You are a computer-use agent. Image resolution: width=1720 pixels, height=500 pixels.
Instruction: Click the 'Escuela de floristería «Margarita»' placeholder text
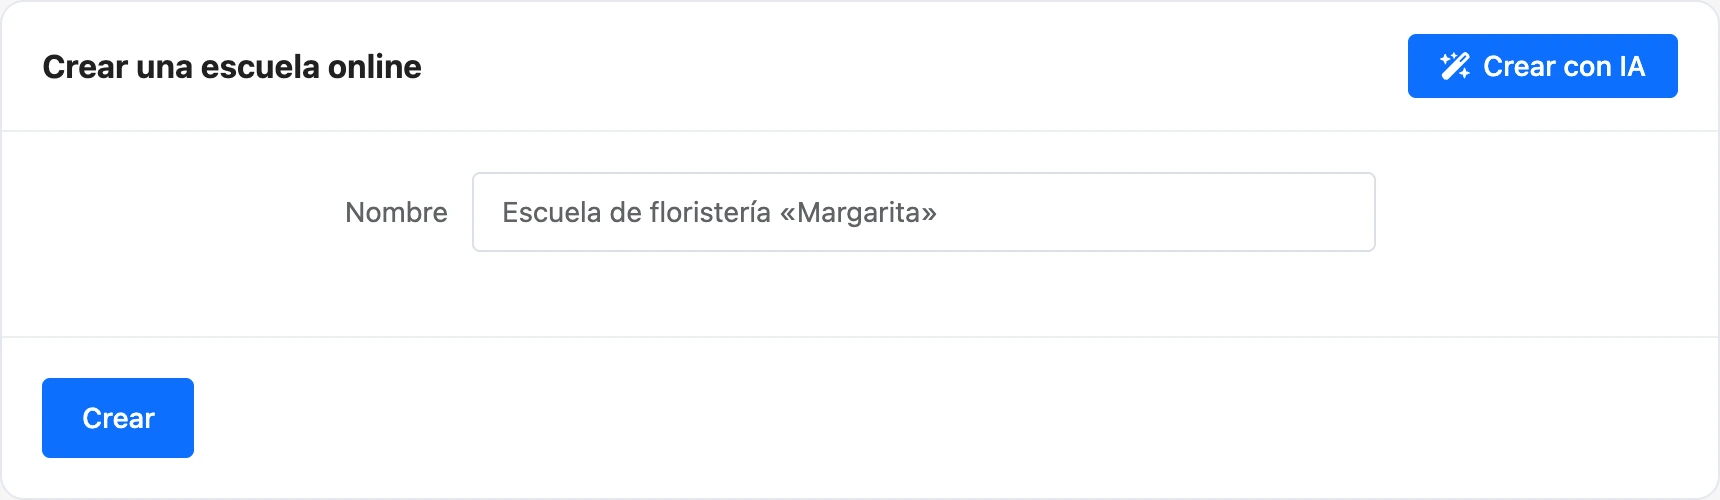tap(719, 212)
